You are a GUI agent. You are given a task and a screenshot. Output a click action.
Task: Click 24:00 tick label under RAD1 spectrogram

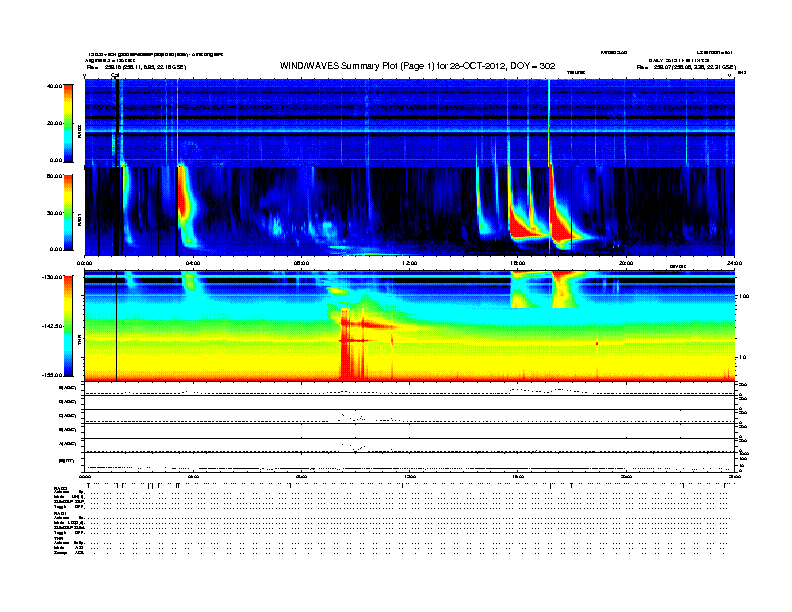click(x=734, y=263)
